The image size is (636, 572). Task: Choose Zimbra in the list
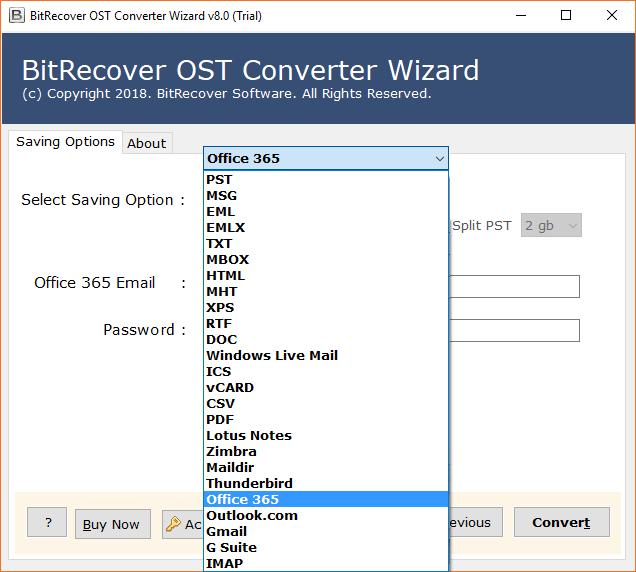[x=326, y=452]
